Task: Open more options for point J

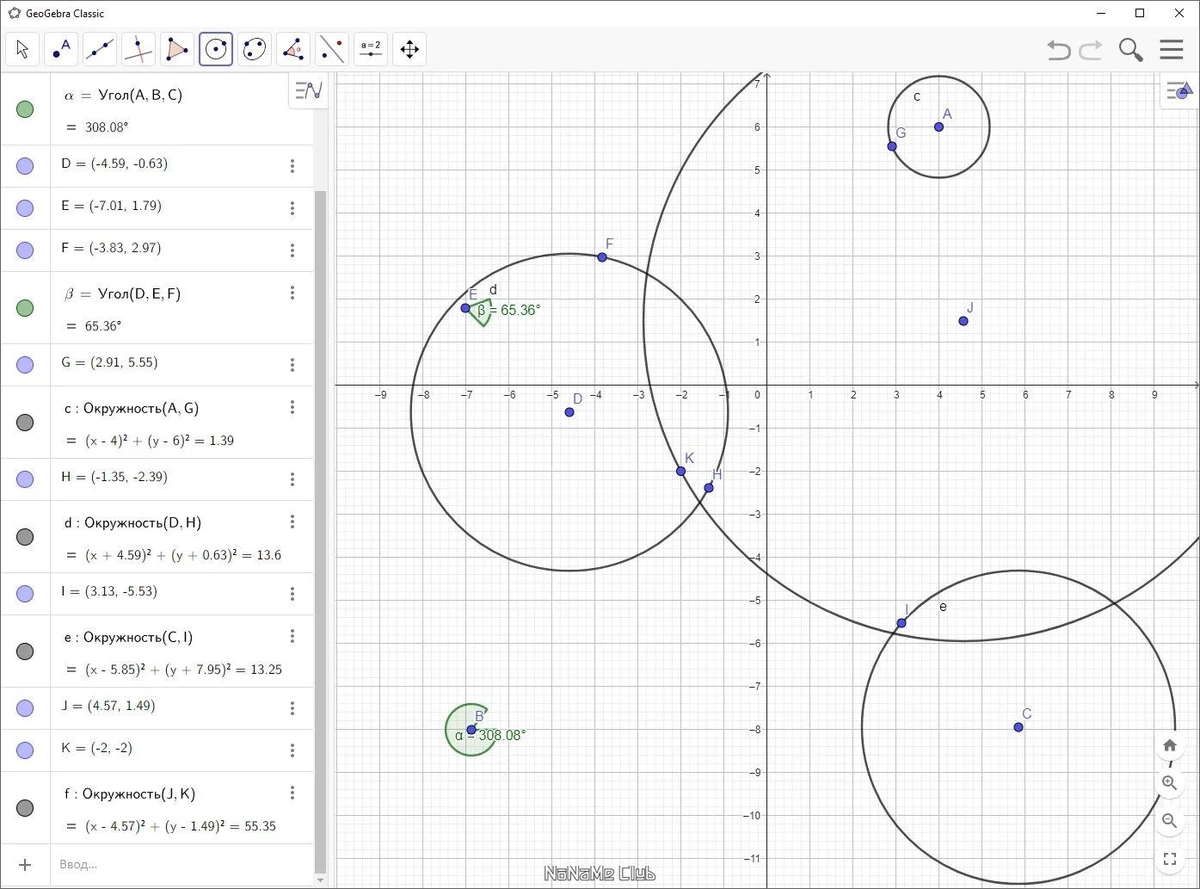Action: [292, 708]
